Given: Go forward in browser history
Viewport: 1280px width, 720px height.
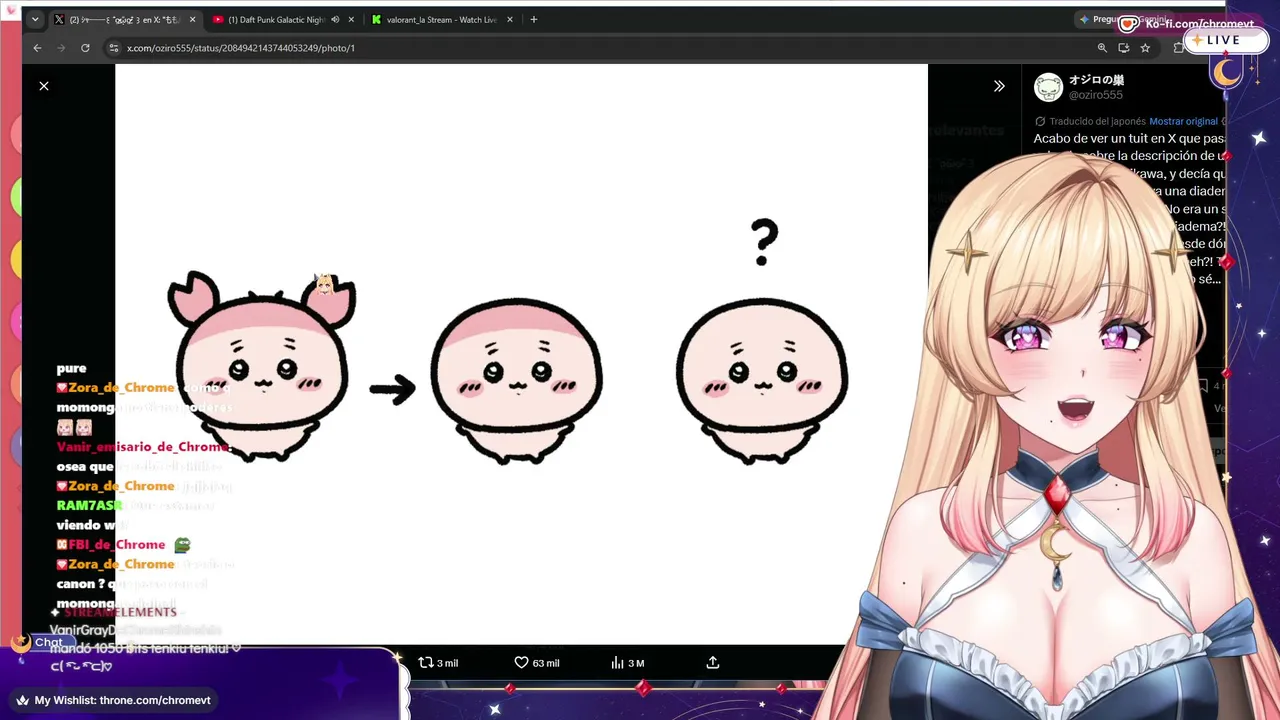Looking at the screenshot, I should tap(61, 48).
